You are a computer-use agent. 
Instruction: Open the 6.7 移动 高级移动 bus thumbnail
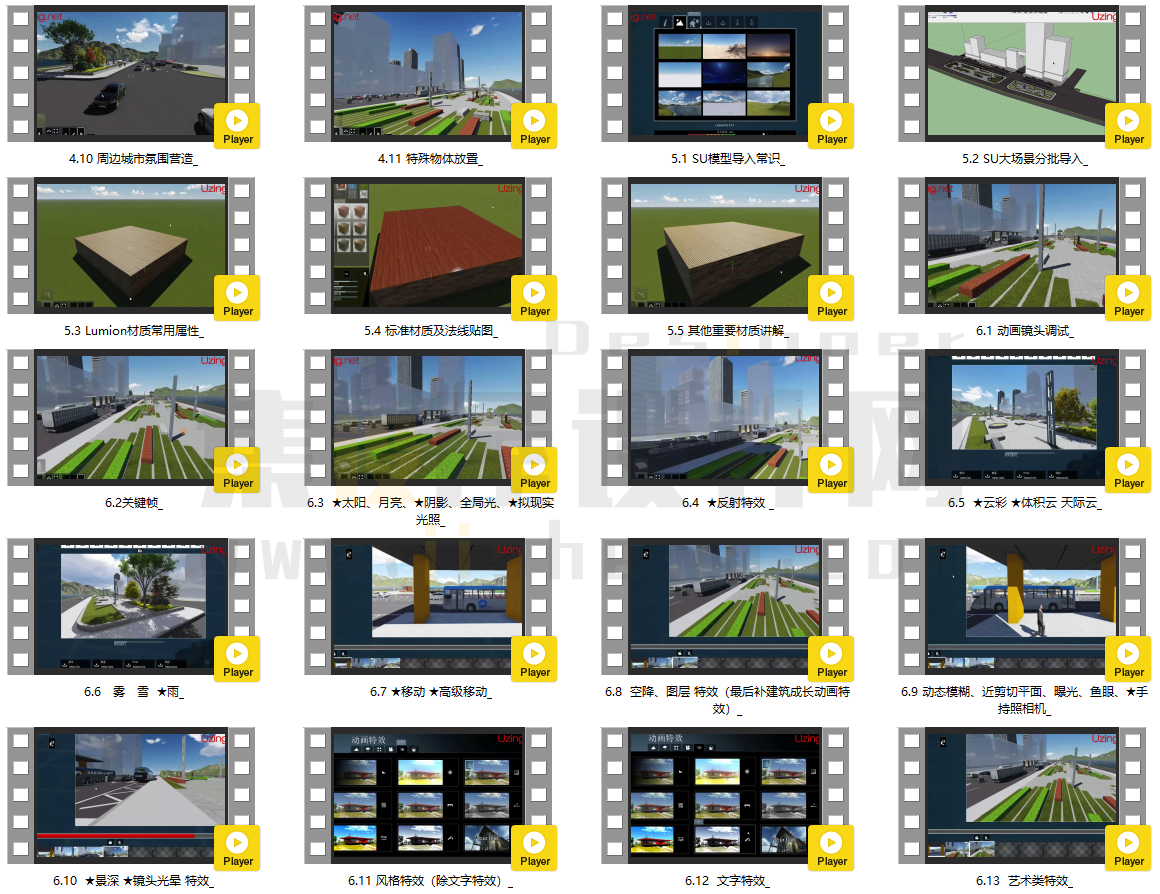click(x=428, y=606)
